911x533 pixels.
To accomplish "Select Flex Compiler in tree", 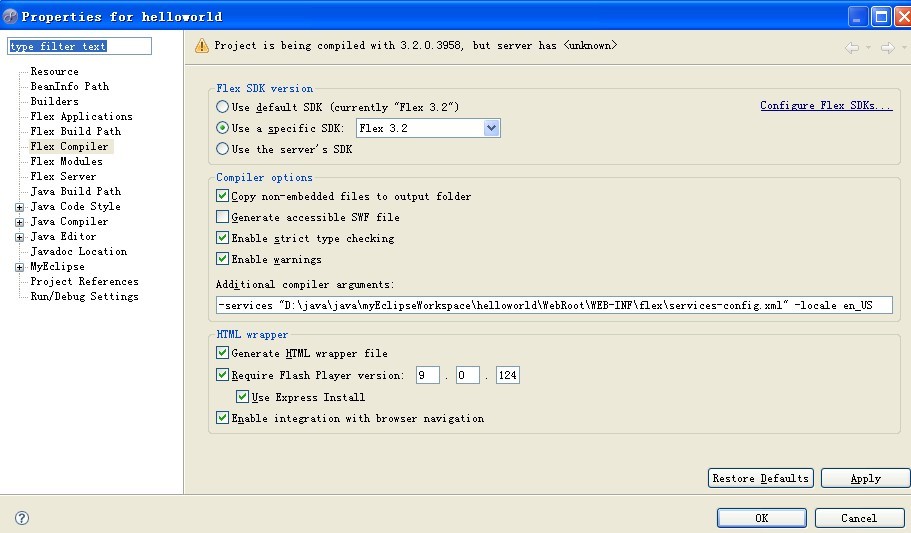I will point(69,146).
